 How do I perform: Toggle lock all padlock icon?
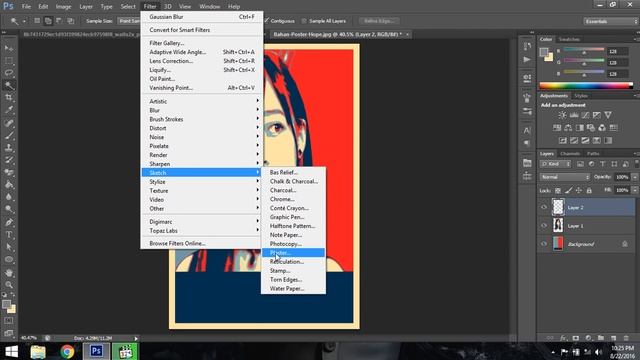(589, 190)
